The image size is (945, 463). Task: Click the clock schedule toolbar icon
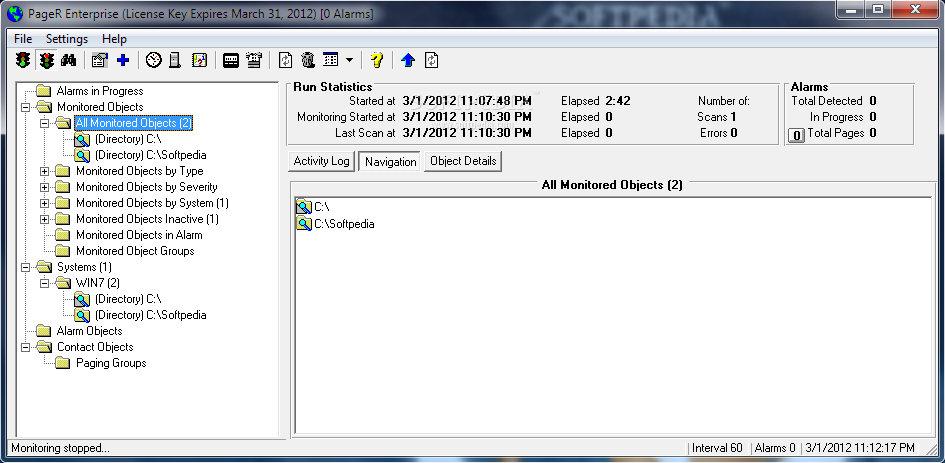[154, 60]
